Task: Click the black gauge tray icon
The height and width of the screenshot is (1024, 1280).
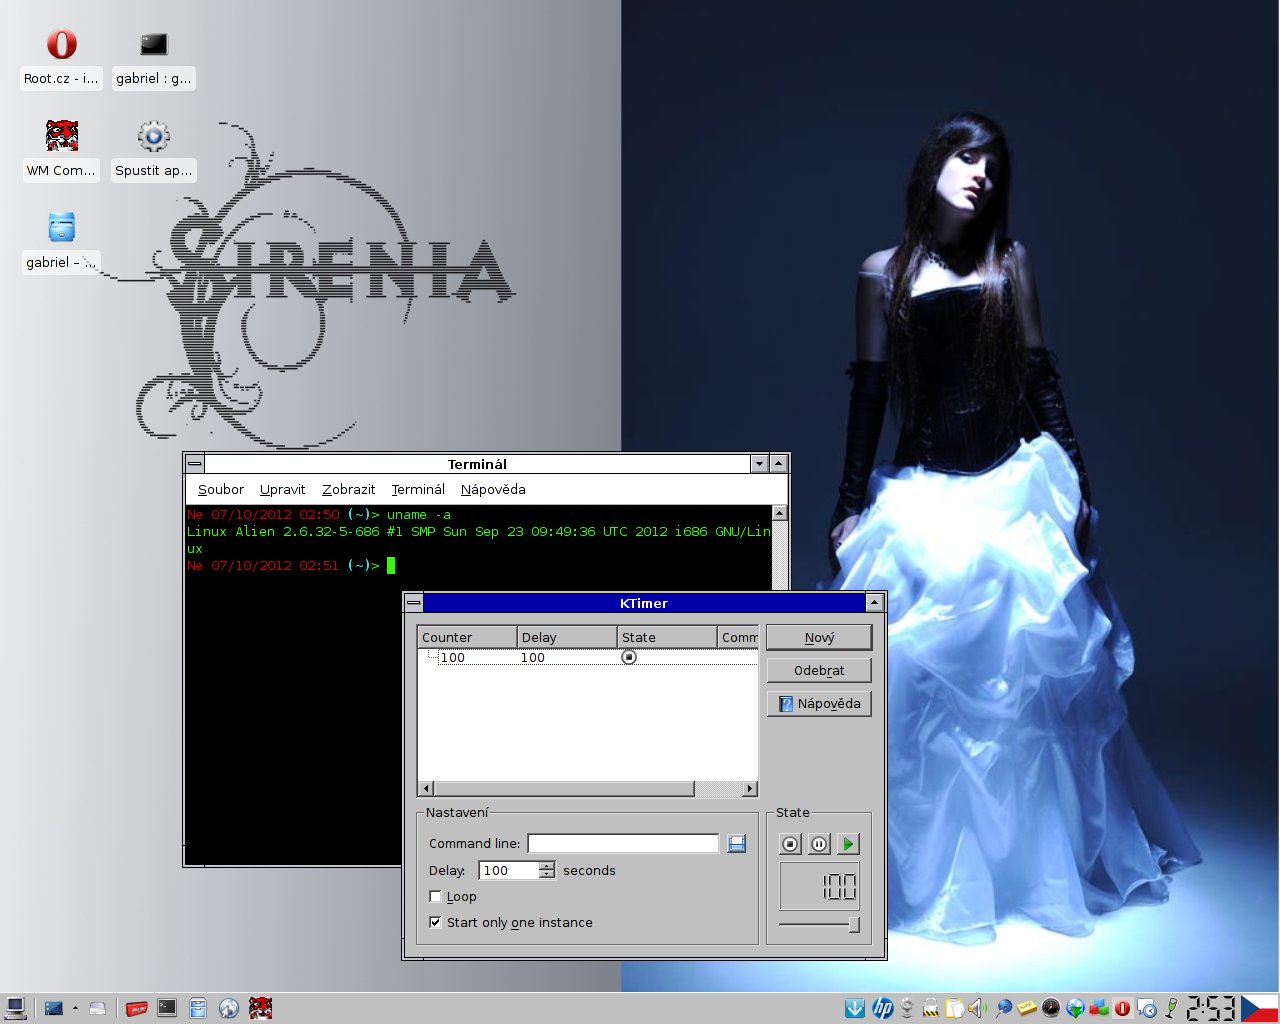Action: pyautogui.click(x=1051, y=1008)
